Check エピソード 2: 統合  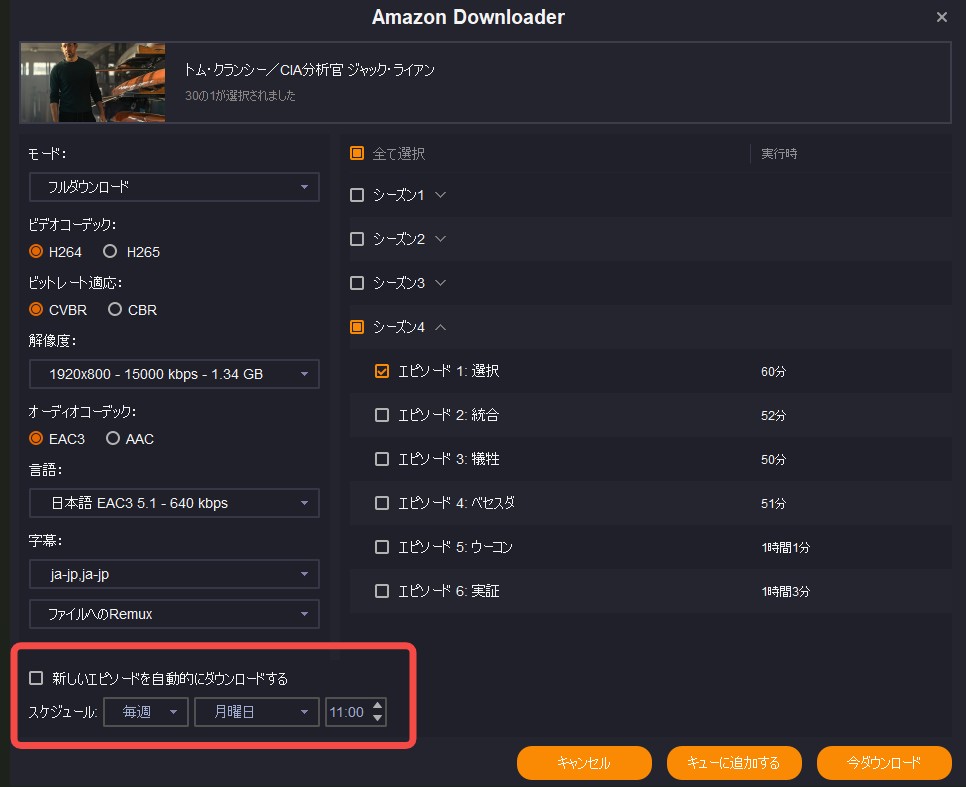(x=382, y=415)
